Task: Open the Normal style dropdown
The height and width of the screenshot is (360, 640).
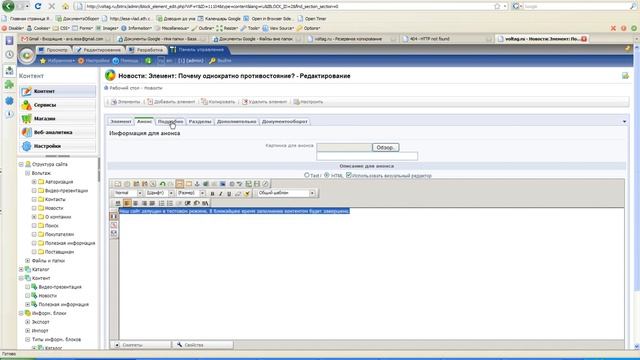Action: tap(140, 193)
